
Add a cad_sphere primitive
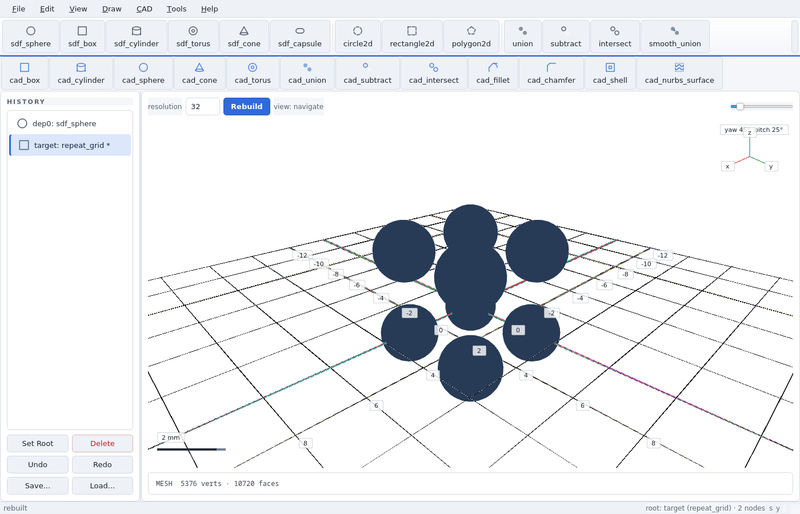[x=143, y=74]
